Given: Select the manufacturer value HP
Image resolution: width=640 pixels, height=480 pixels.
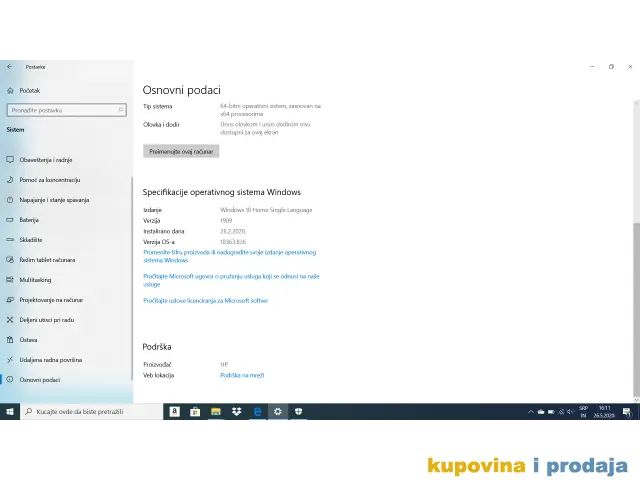Looking at the screenshot, I should tap(224, 365).
